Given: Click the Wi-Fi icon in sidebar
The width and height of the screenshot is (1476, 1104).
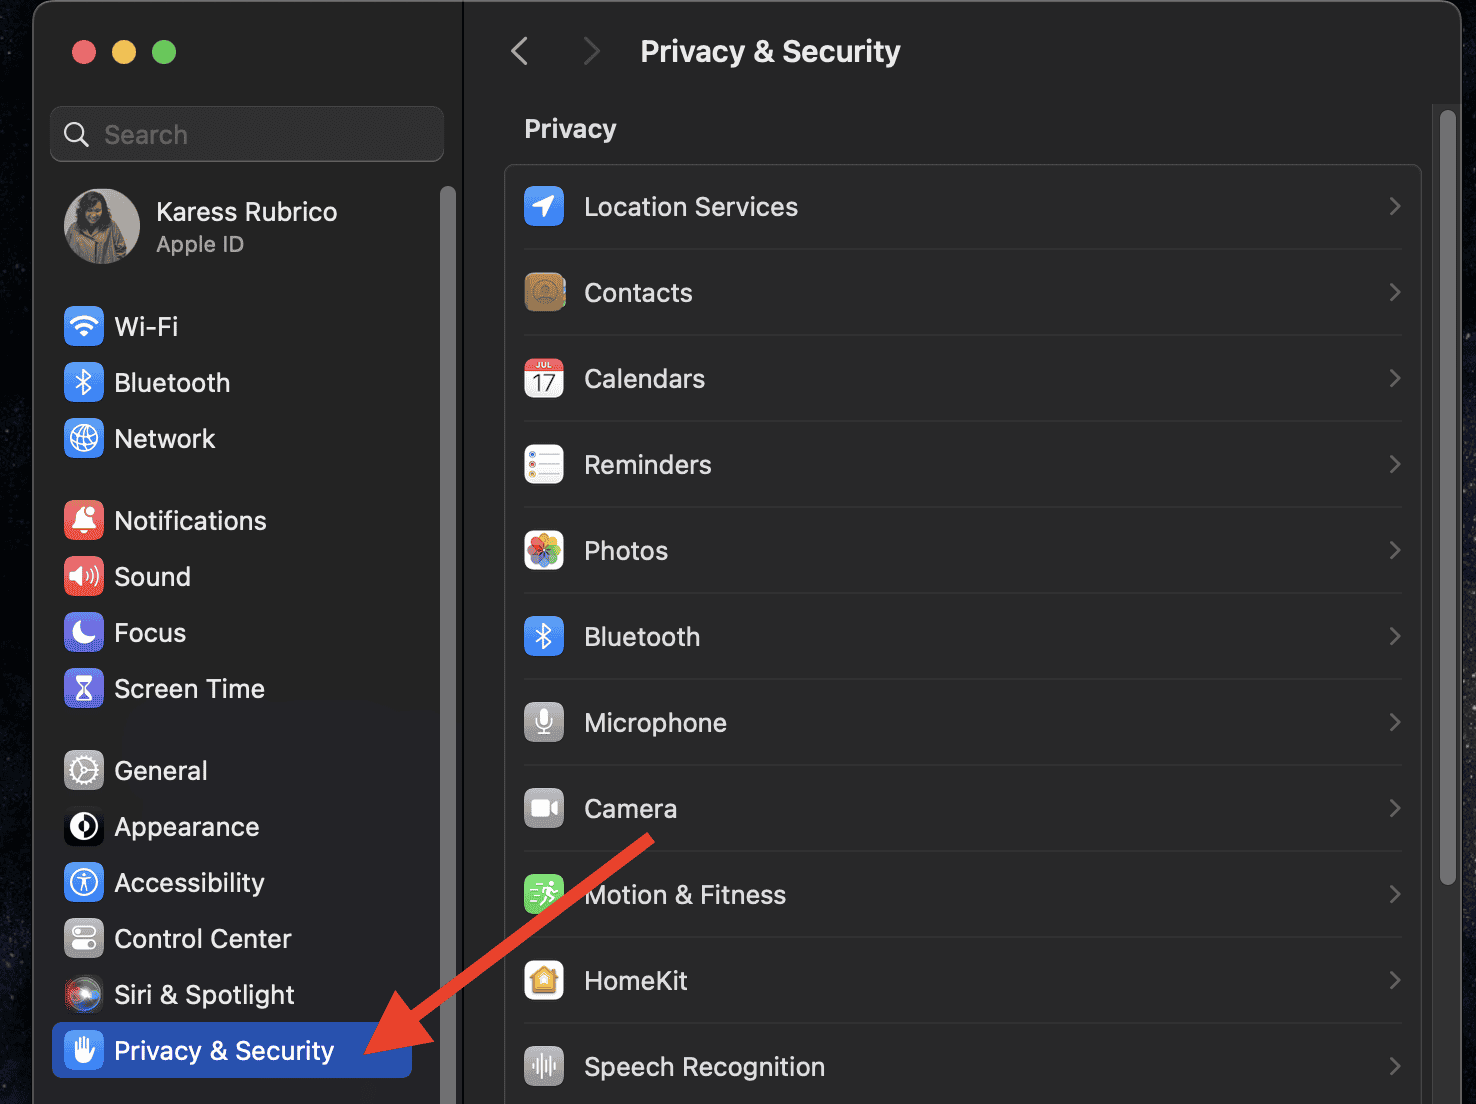Looking at the screenshot, I should pyautogui.click(x=84, y=326).
